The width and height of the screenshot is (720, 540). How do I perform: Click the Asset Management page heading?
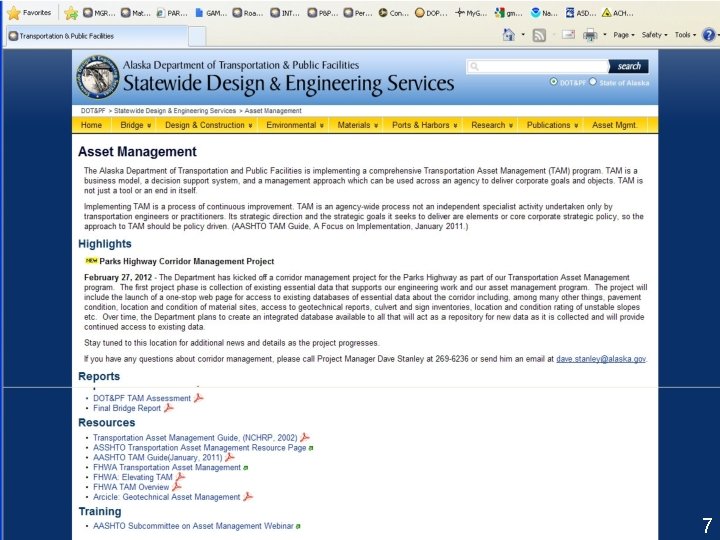(137, 152)
